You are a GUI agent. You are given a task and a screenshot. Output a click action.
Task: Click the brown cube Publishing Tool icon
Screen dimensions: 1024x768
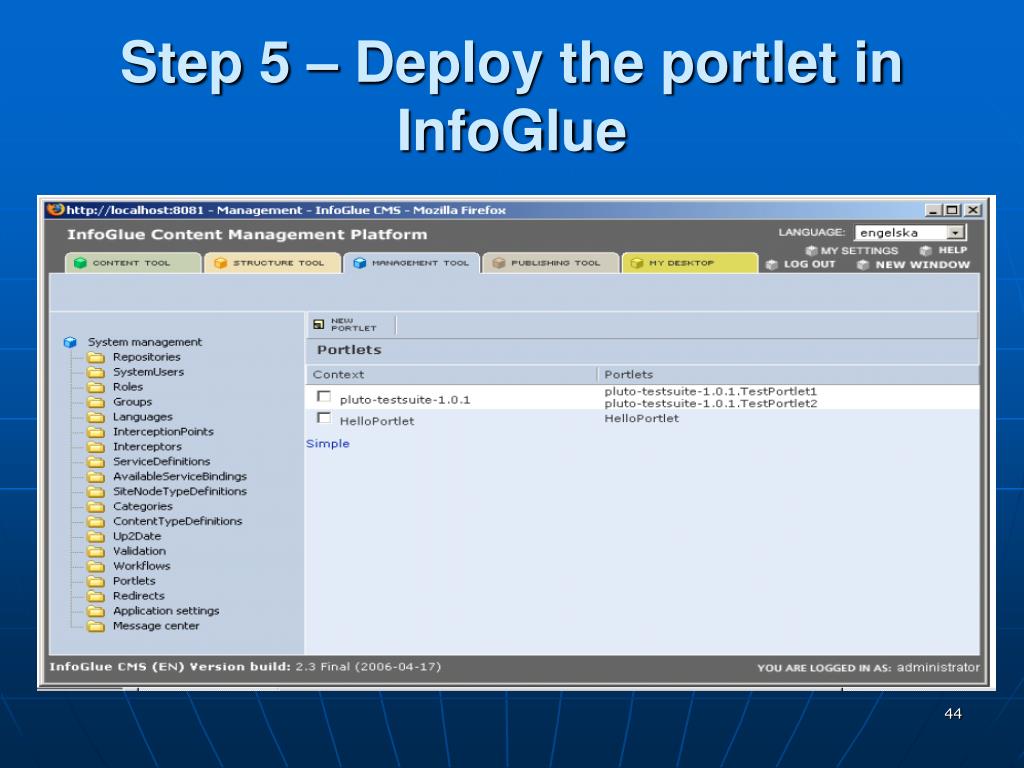(499, 263)
